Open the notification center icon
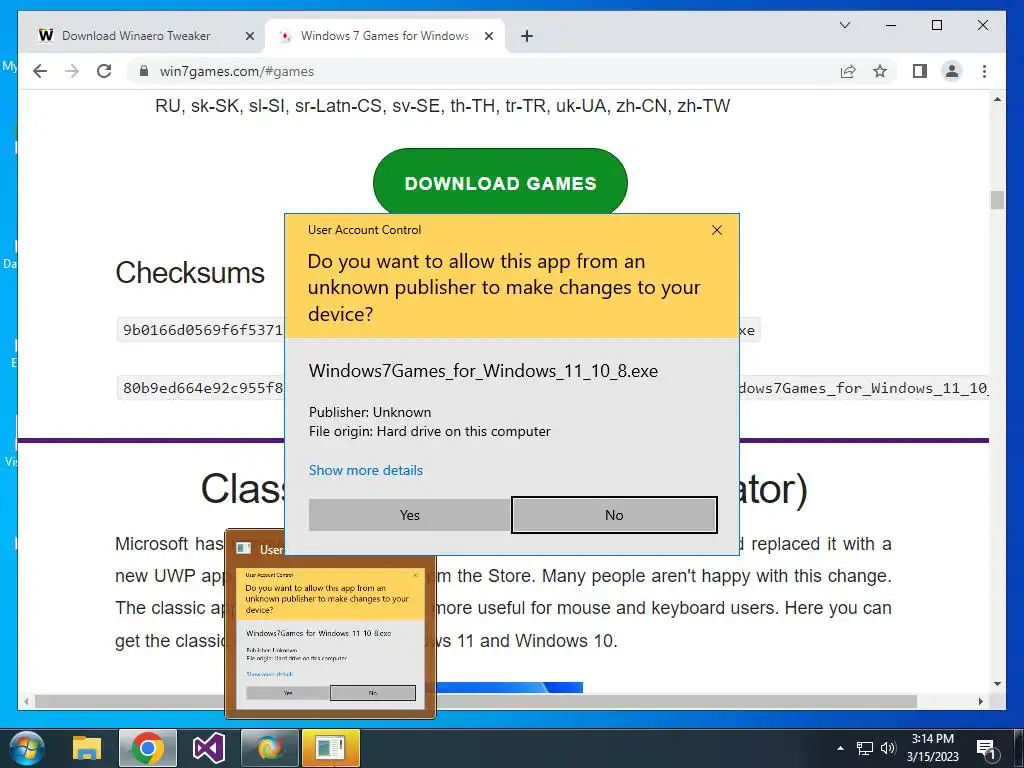 click(x=986, y=748)
